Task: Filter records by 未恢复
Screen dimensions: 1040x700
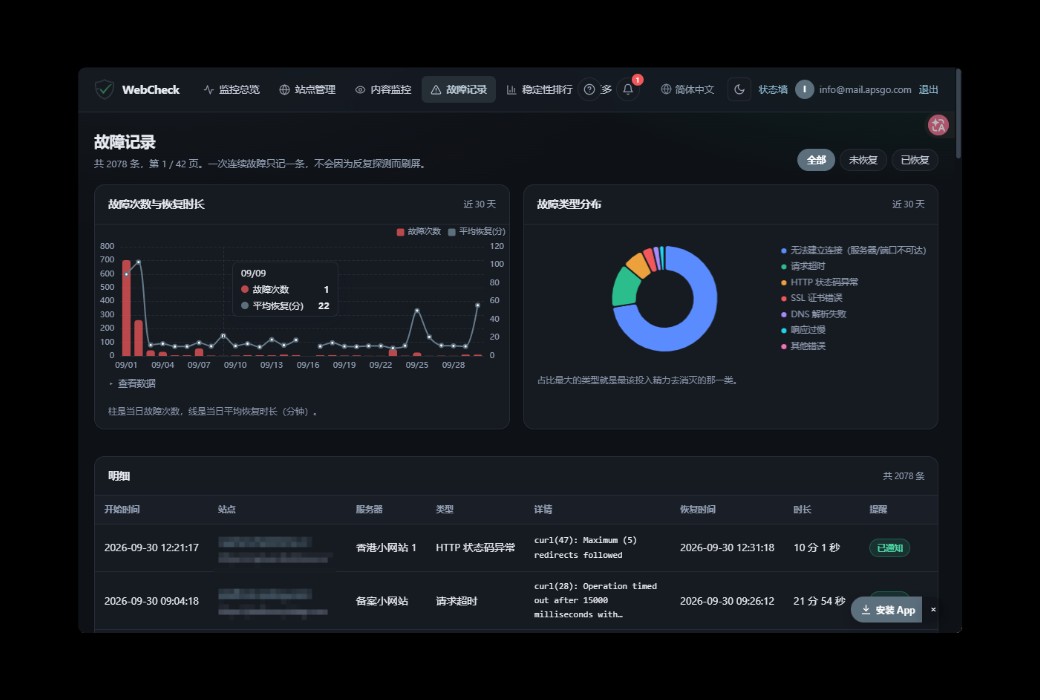Action: (x=863, y=160)
